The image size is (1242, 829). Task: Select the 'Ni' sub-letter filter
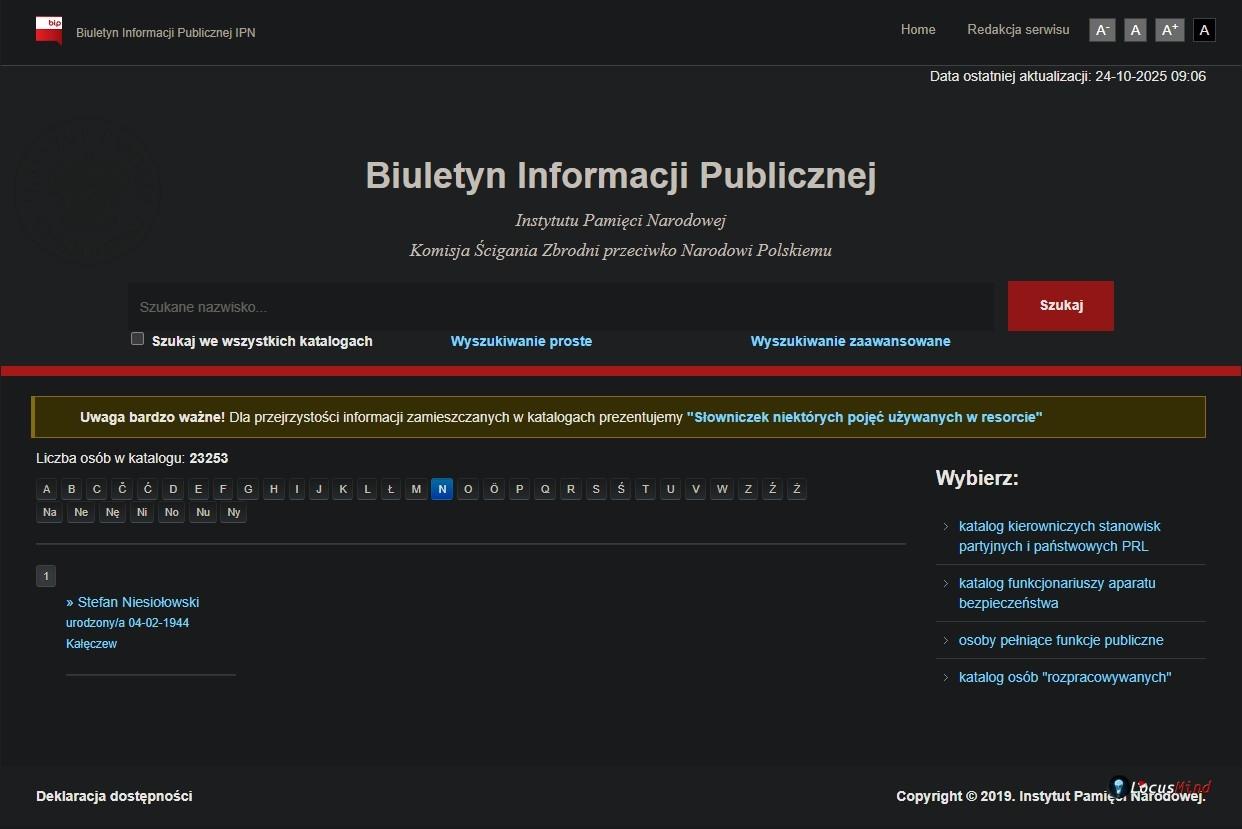pyautogui.click(x=143, y=513)
